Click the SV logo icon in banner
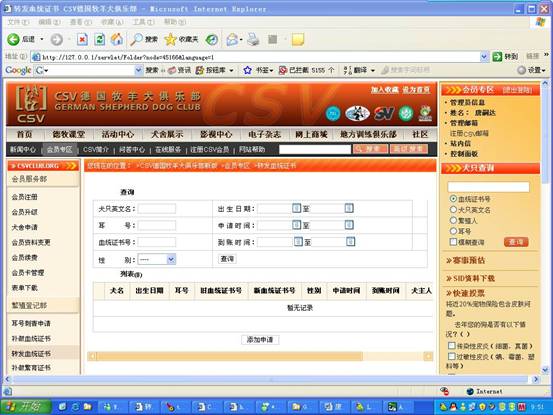 (383, 113)
